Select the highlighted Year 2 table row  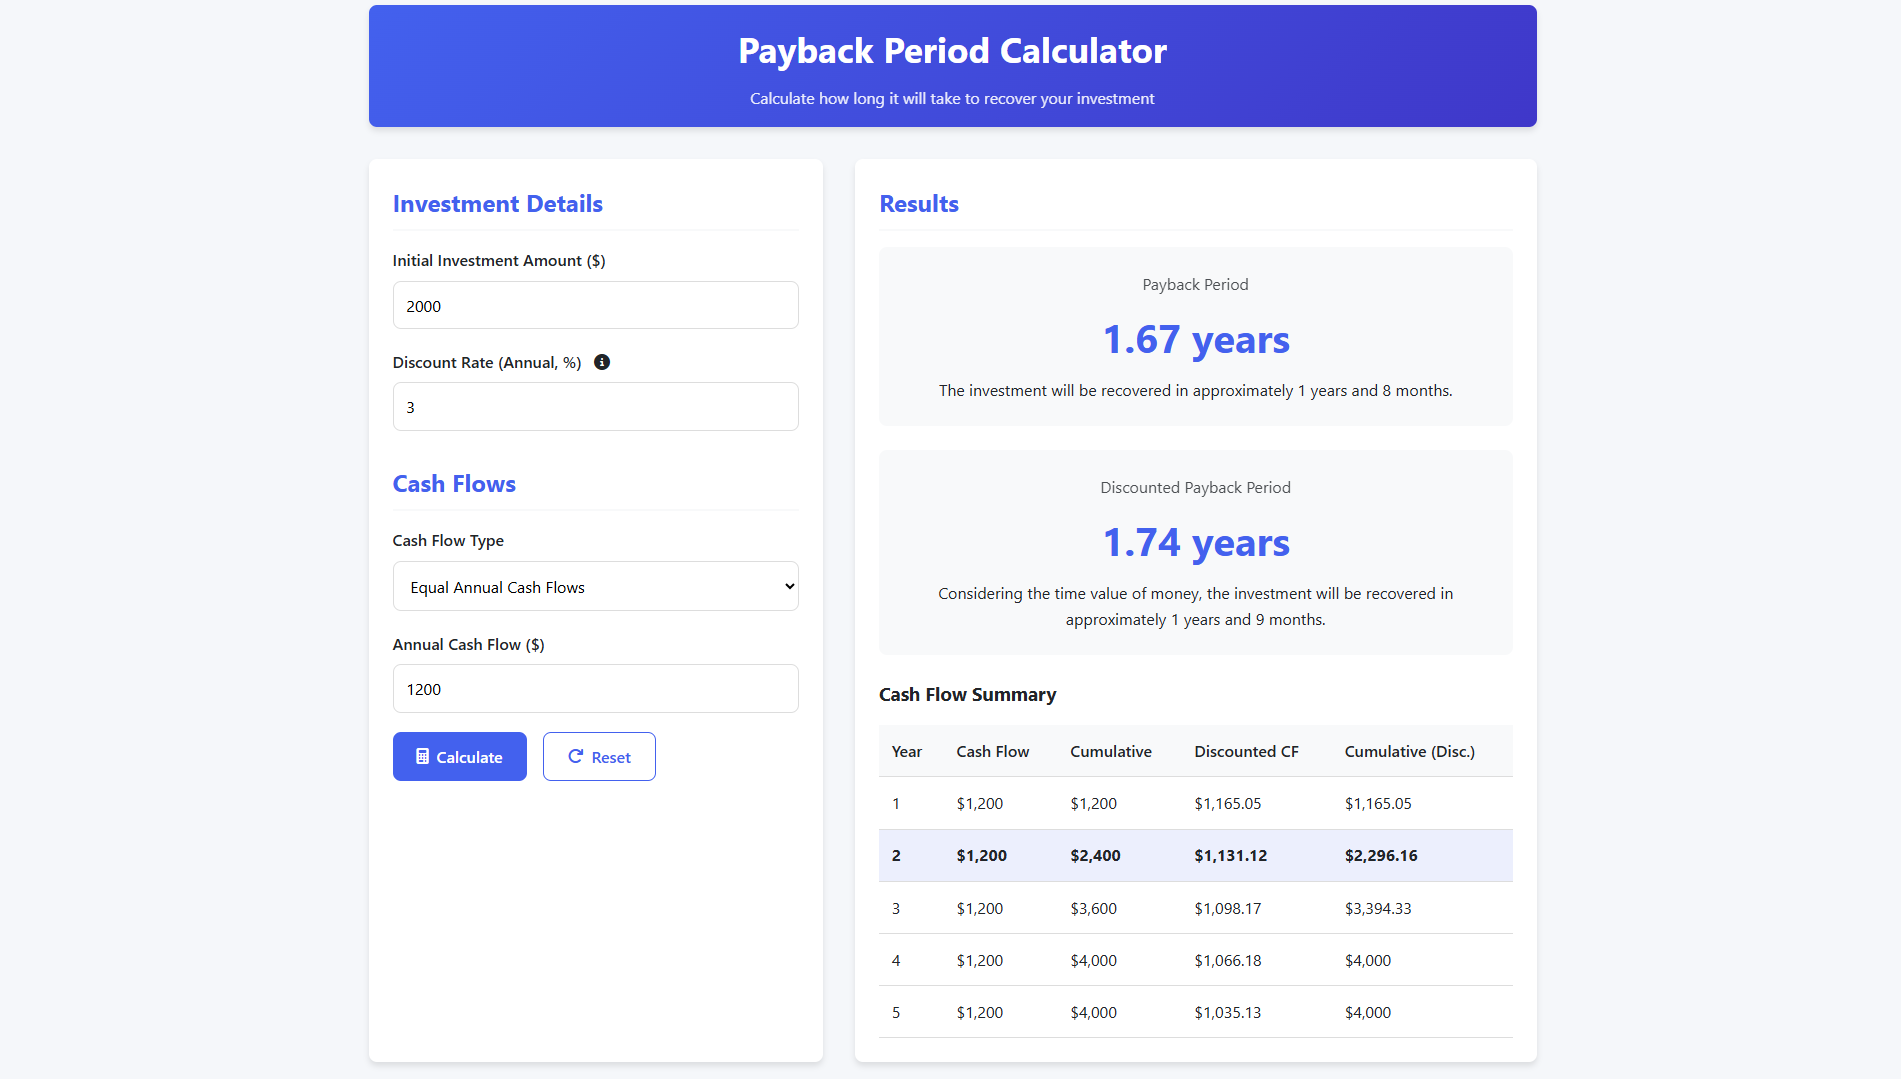point(1196,856)
